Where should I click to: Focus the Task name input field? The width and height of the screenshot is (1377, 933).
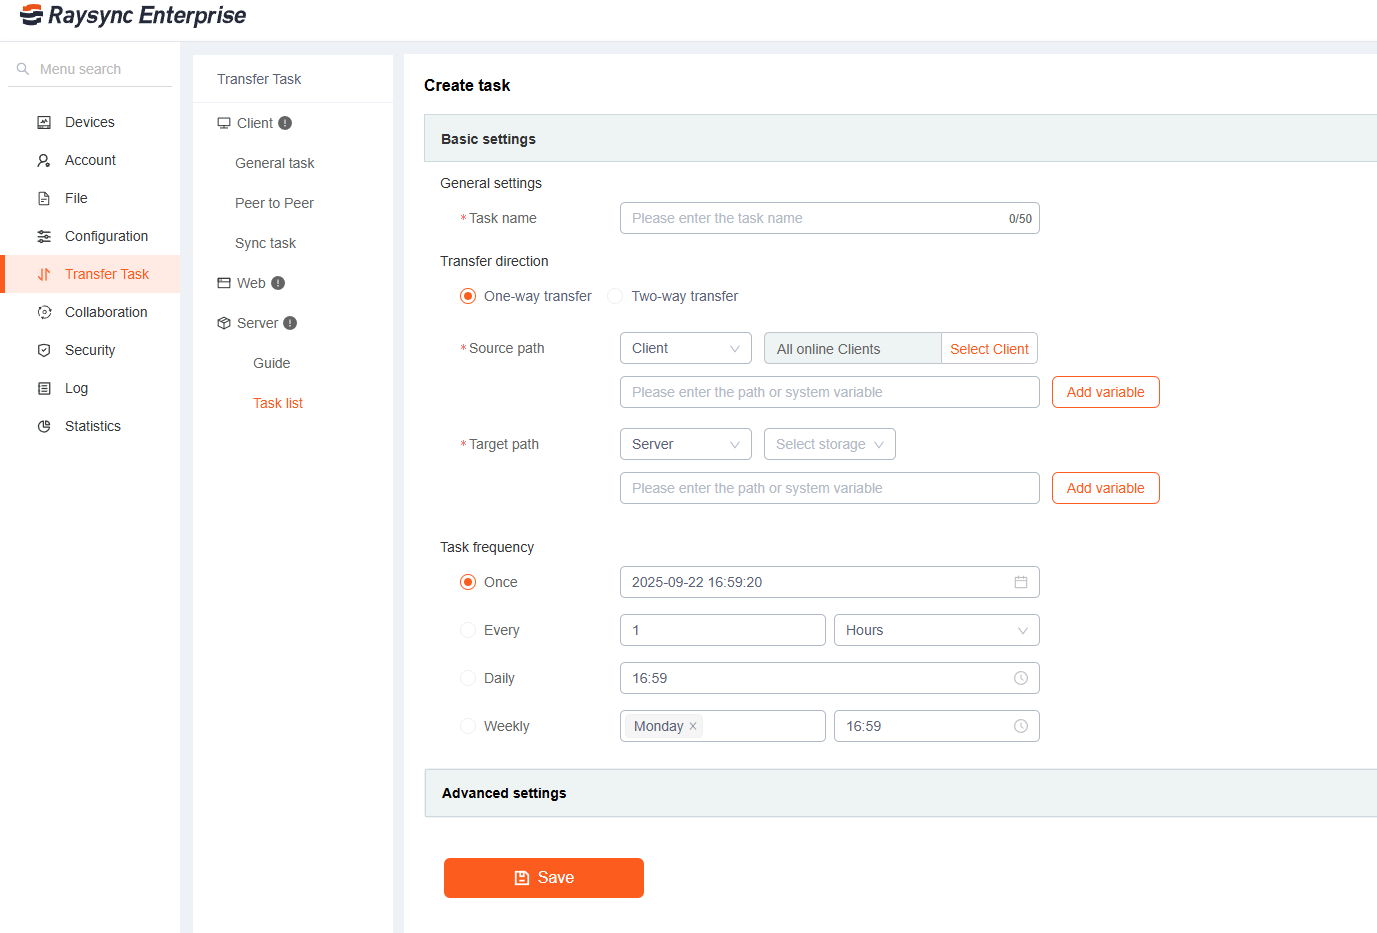[815, 218]
